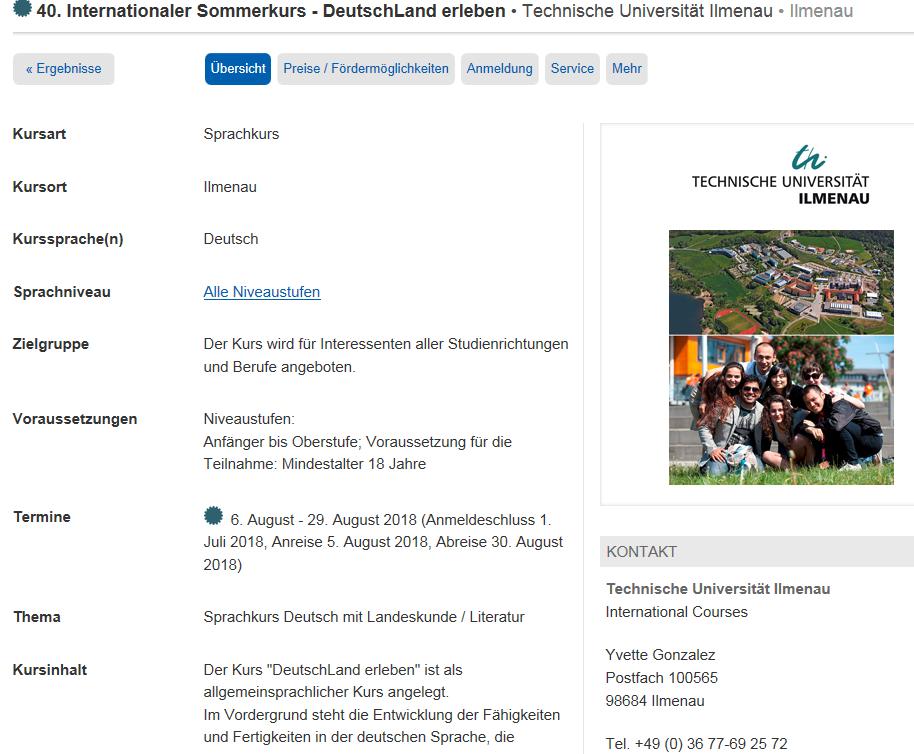
Task: Follow the Alle Niveaustufen link
Action: coord(262,292)
